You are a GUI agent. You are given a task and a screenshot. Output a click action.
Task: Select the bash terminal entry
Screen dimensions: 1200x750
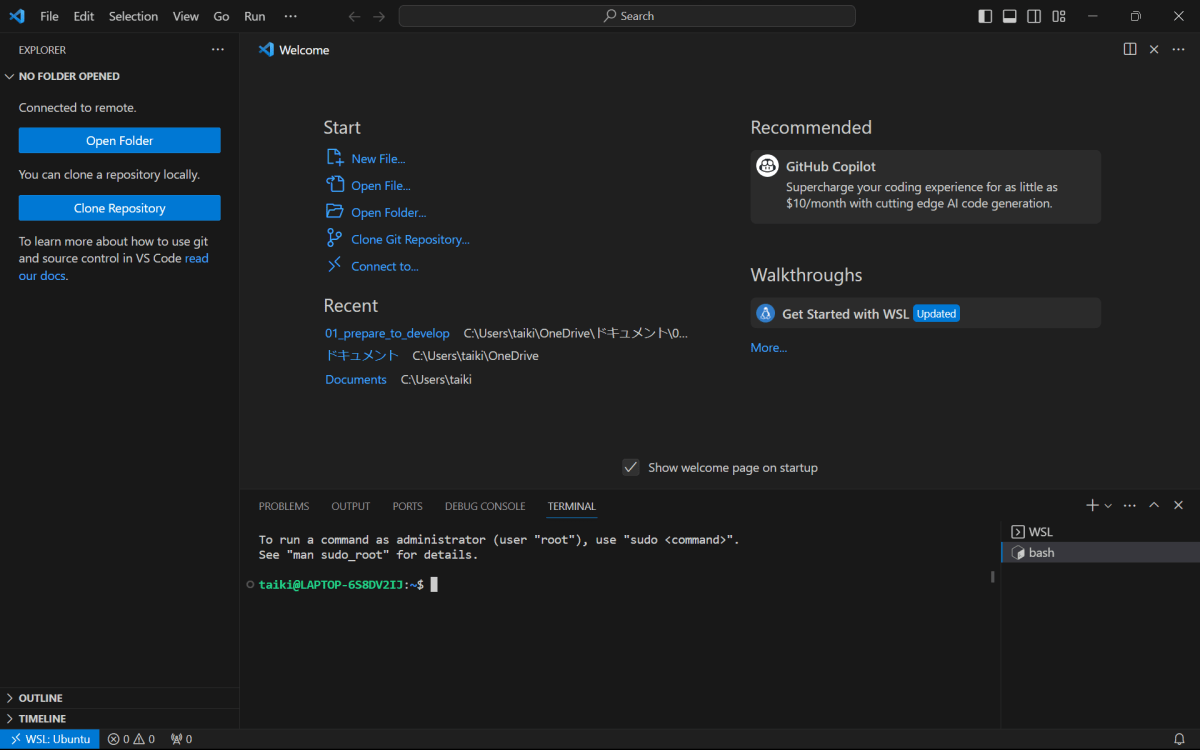(1100, 552)
